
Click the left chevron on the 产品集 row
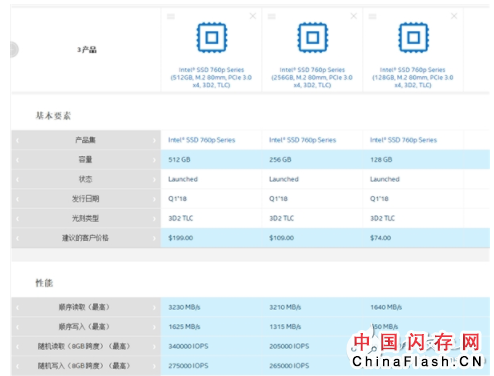(17, 140)
